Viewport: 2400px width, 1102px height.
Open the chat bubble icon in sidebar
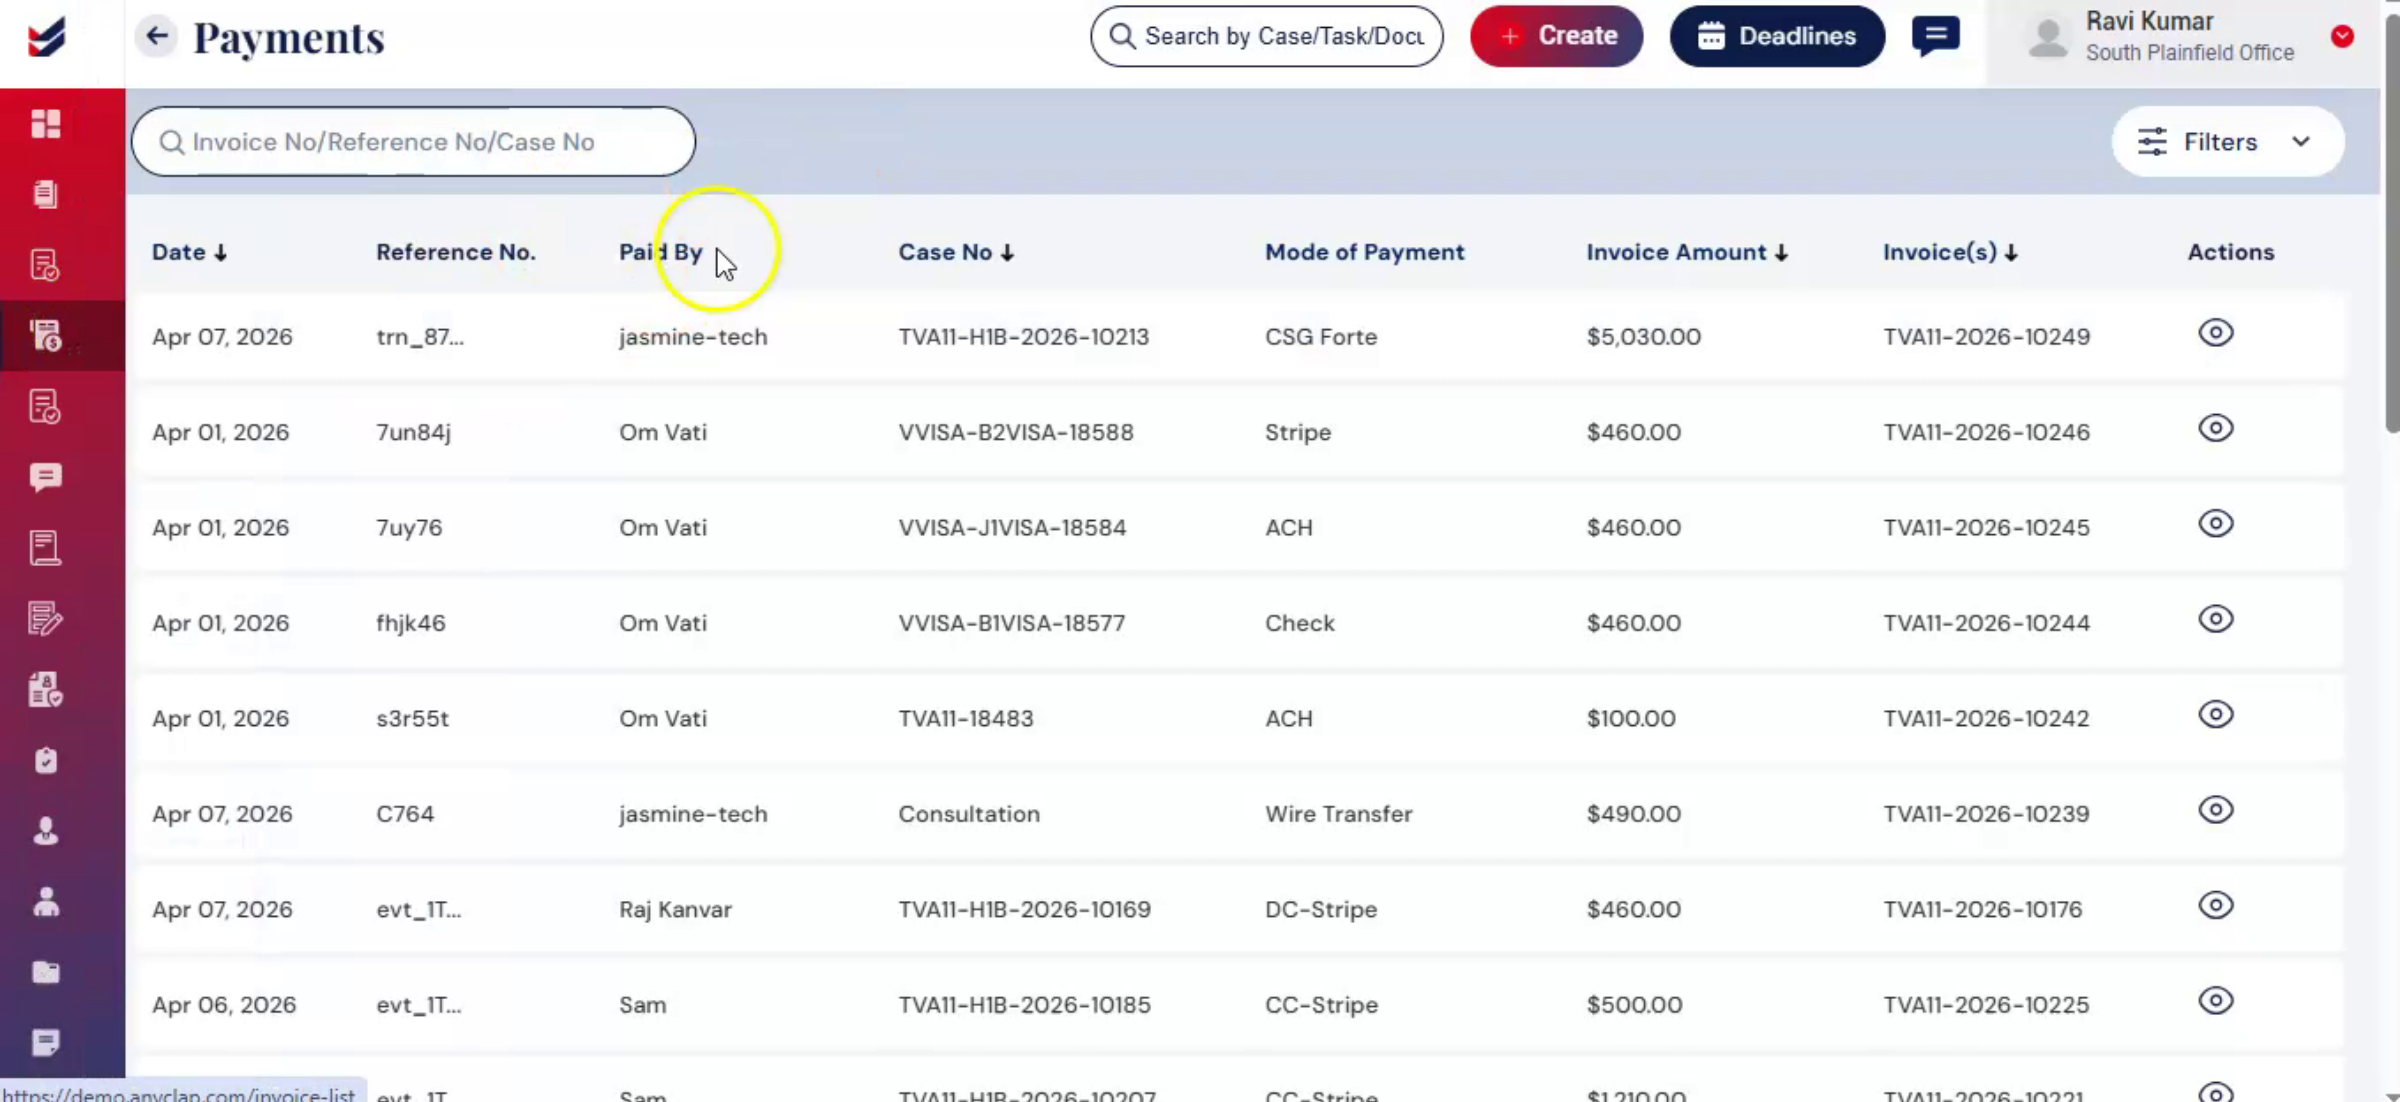[46, 477]
